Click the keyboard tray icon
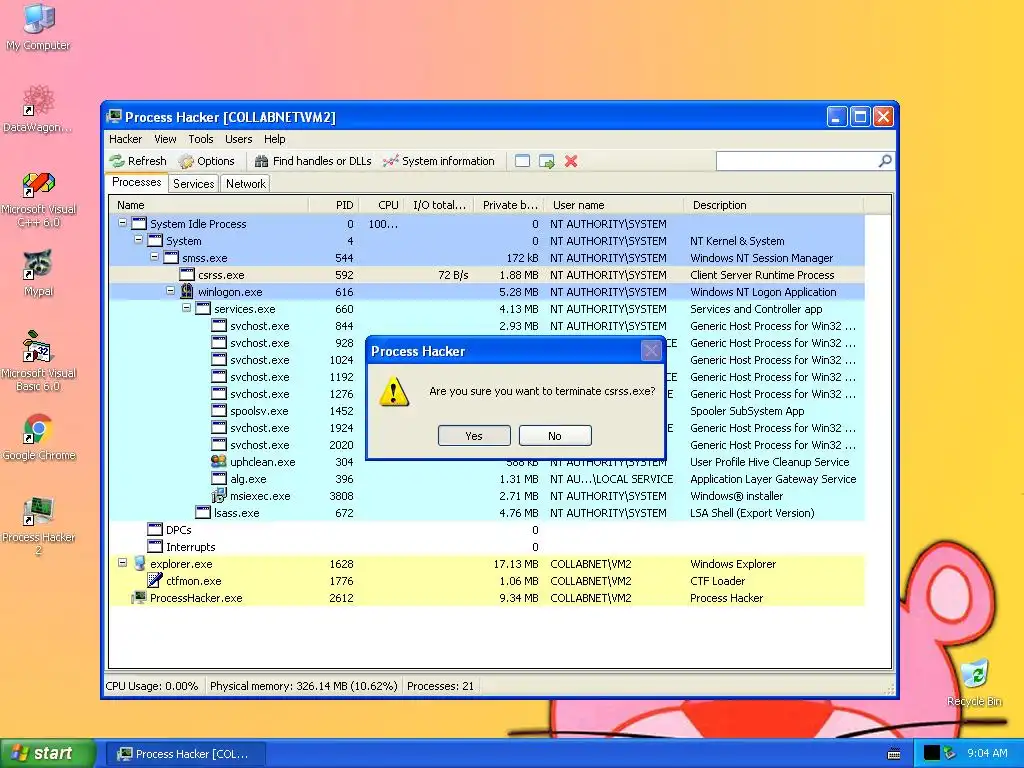The image size is (1024, 768). [x=895, y=754]
